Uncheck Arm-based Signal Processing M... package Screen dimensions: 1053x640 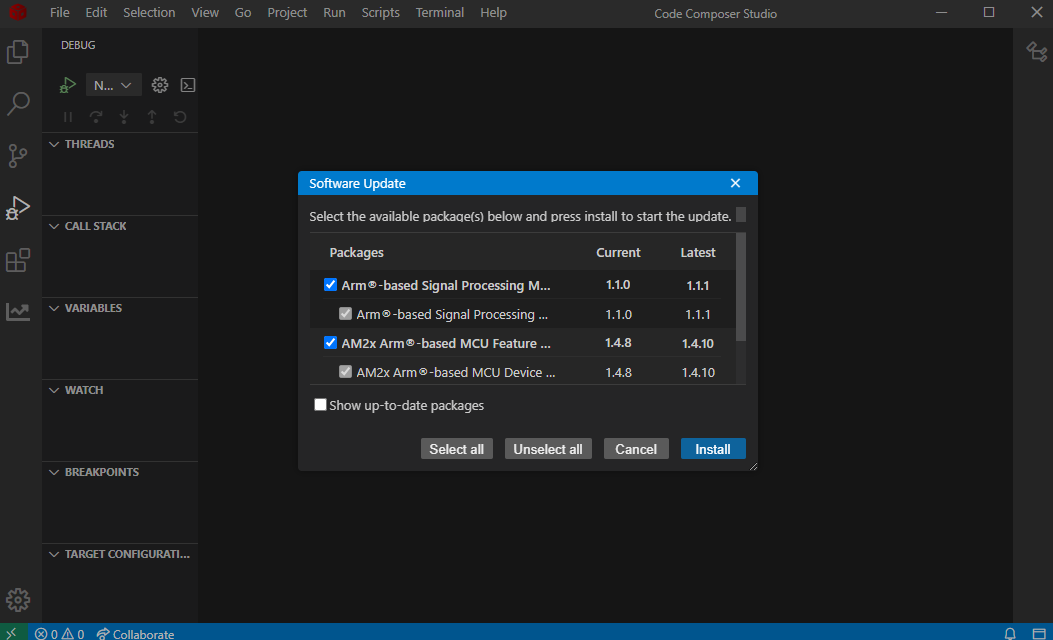330,285
